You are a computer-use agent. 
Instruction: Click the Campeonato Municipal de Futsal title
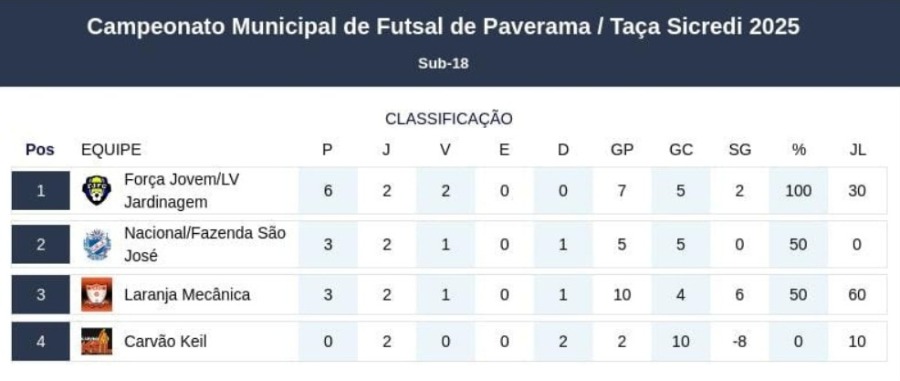click(443, 27)
